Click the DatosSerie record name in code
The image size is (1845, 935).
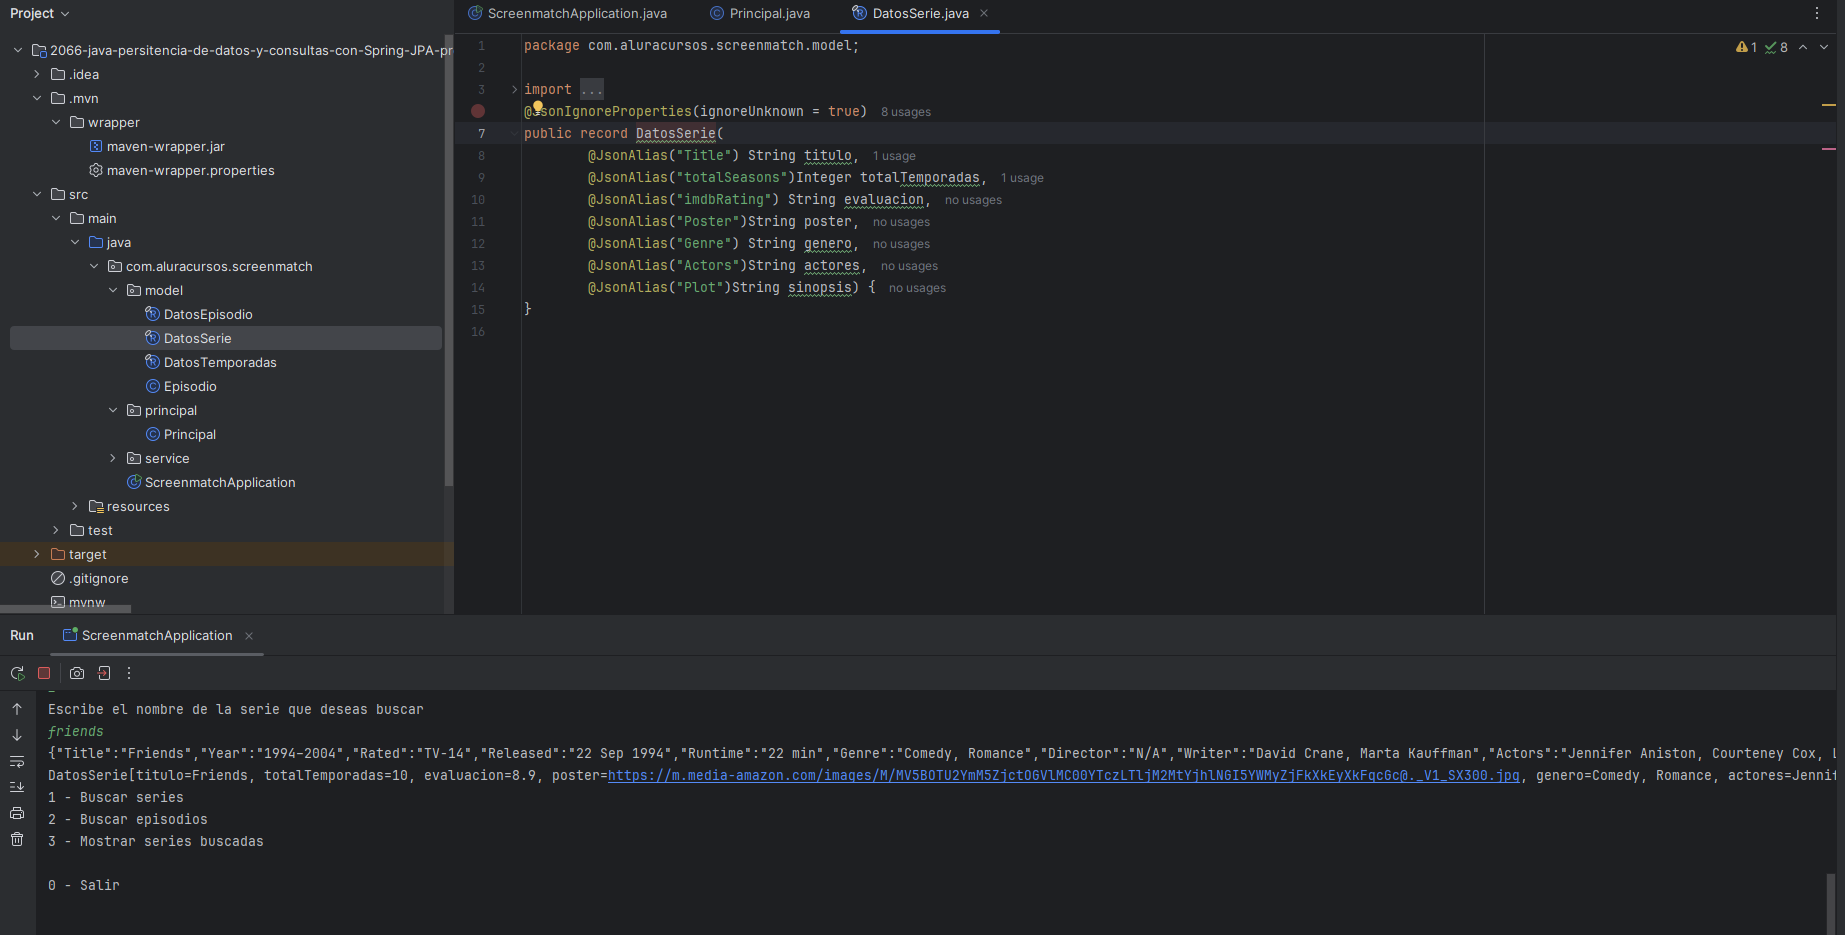coord(675,133)
